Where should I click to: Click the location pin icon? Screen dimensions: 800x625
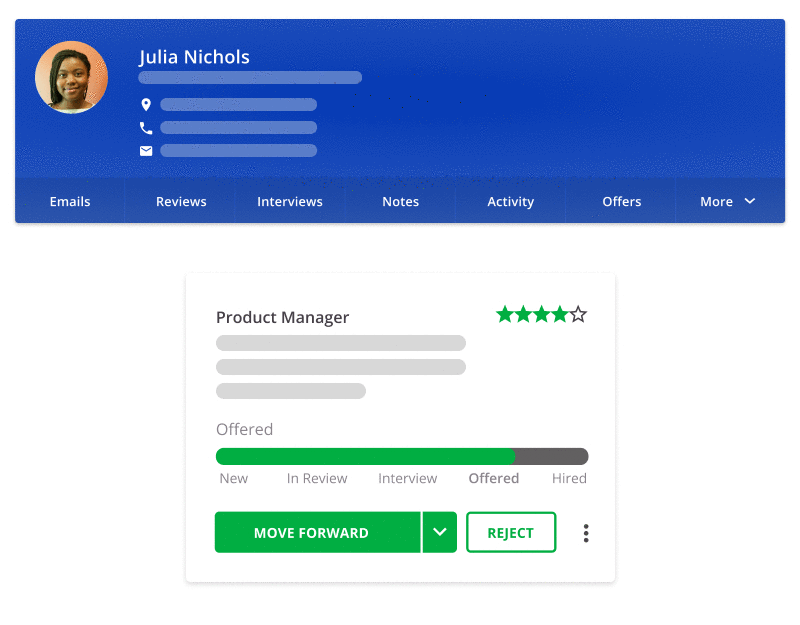click(x=146, y=105)
